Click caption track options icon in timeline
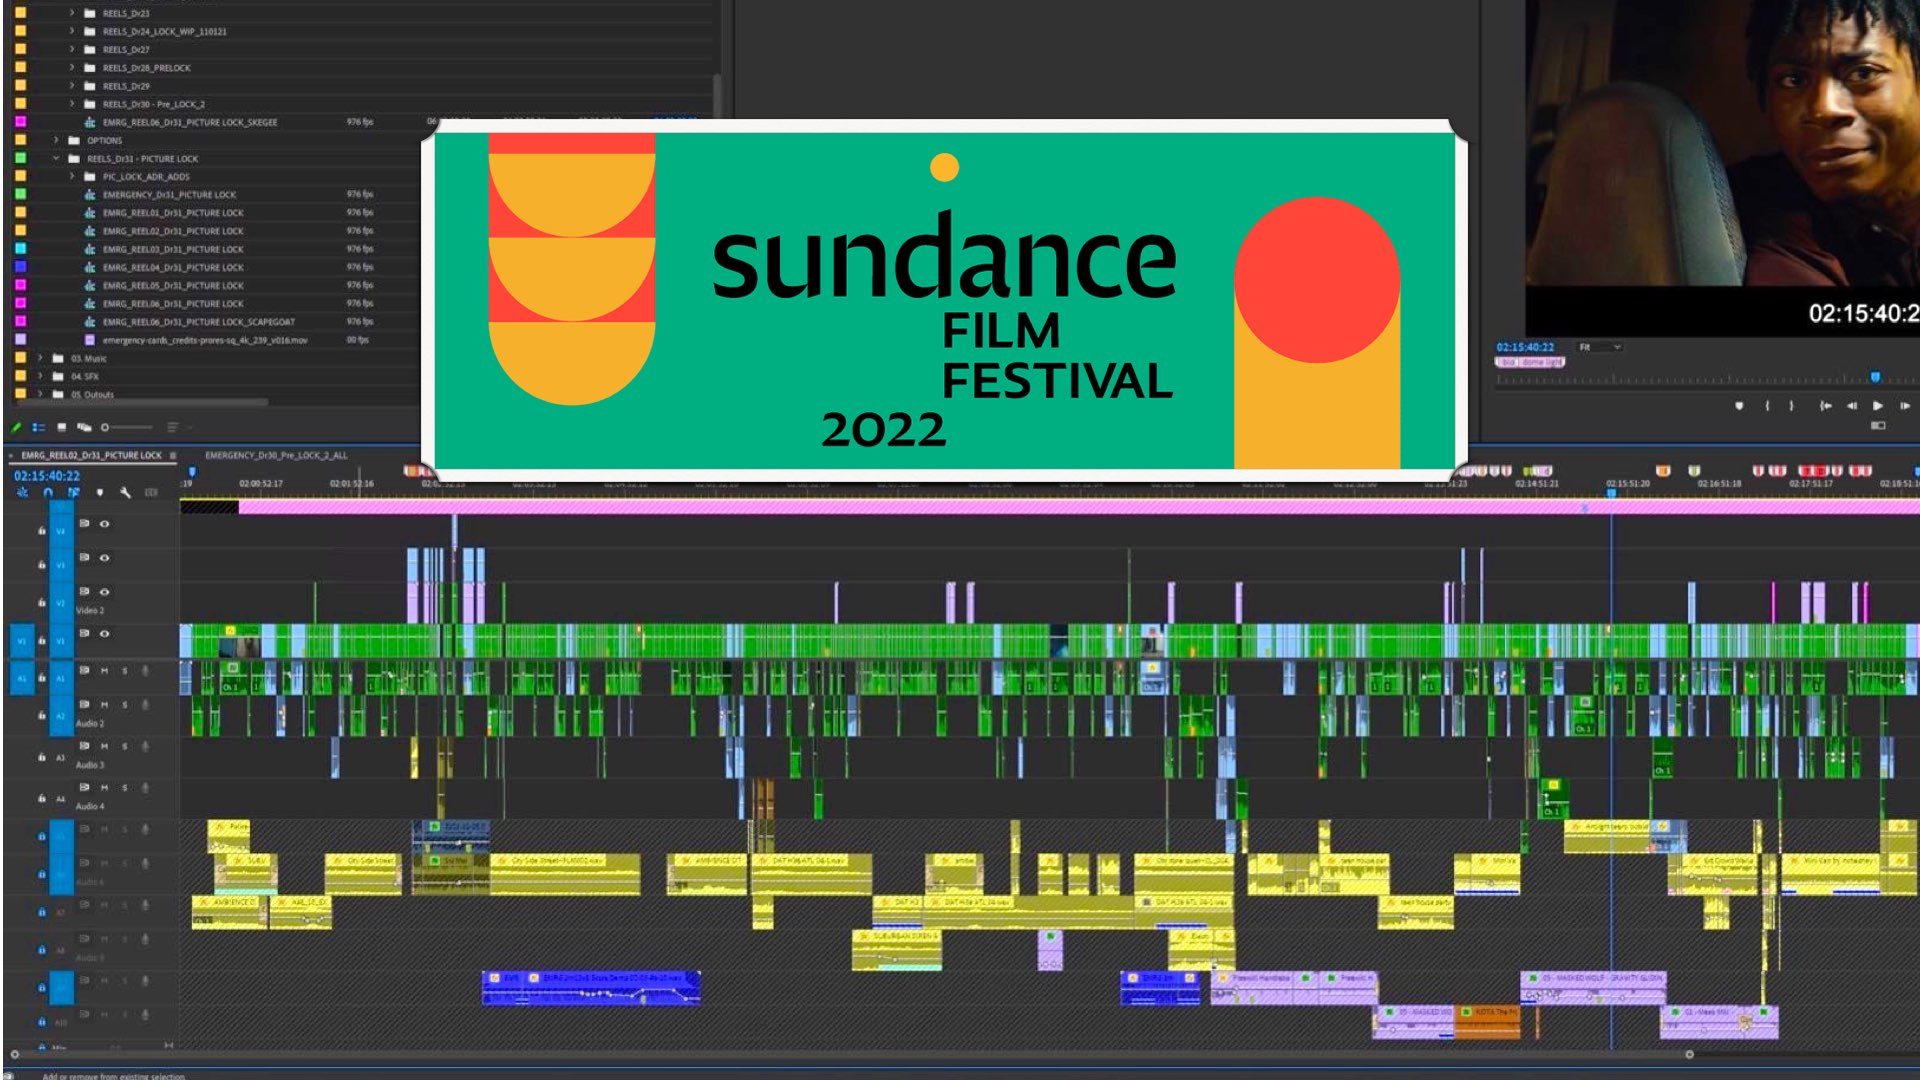The height and width of the screenshot is (1080, 1920). (x=151, y=492)
